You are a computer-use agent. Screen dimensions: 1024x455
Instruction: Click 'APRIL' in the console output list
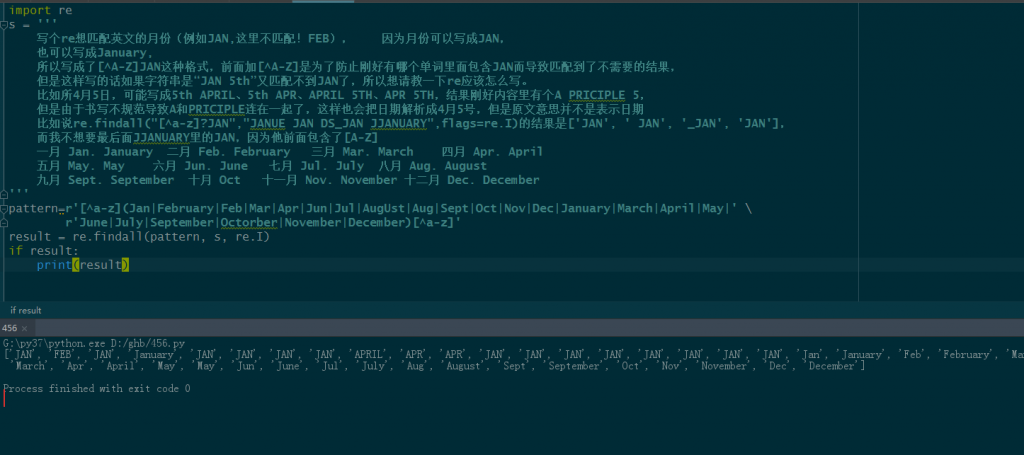click(369, 354)
